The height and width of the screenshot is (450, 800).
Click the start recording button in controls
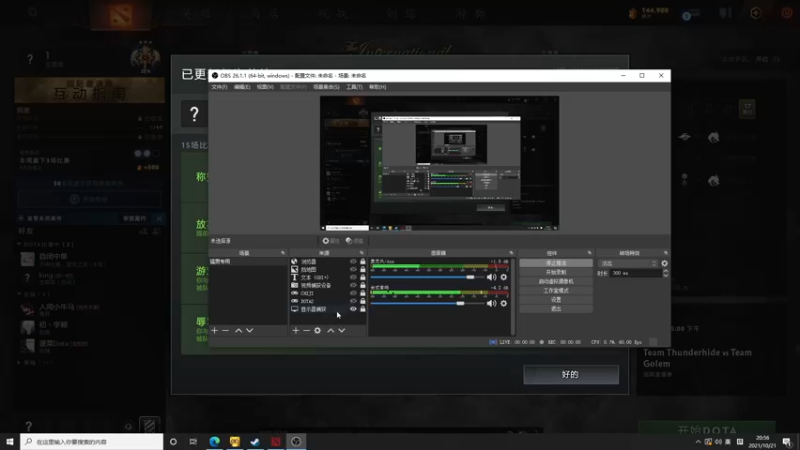[x=556, y=272]
